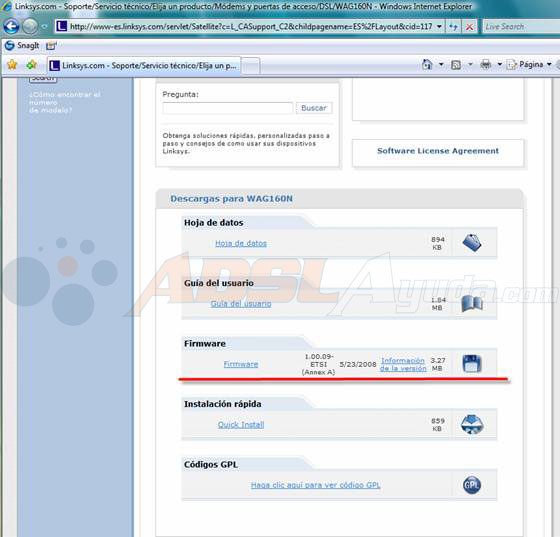
Task: Click the firmware date 5/23/2008
Action: tap(358, 364)
